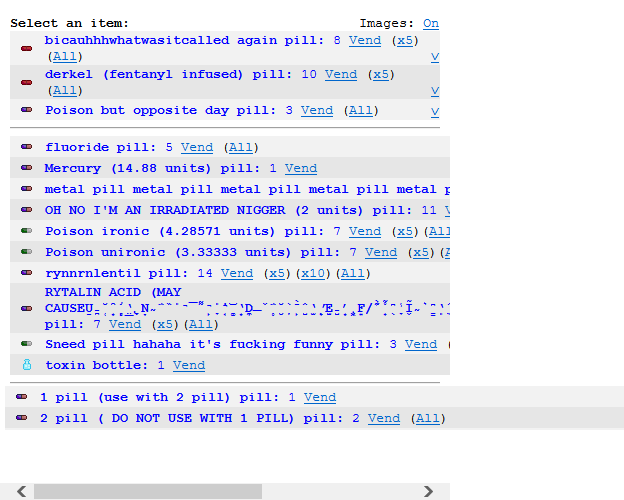The width and height of the screenshot is (624, 500).
Task: Click the red pill icon beside derkel (fentanyl infused)
Action: 27,83
